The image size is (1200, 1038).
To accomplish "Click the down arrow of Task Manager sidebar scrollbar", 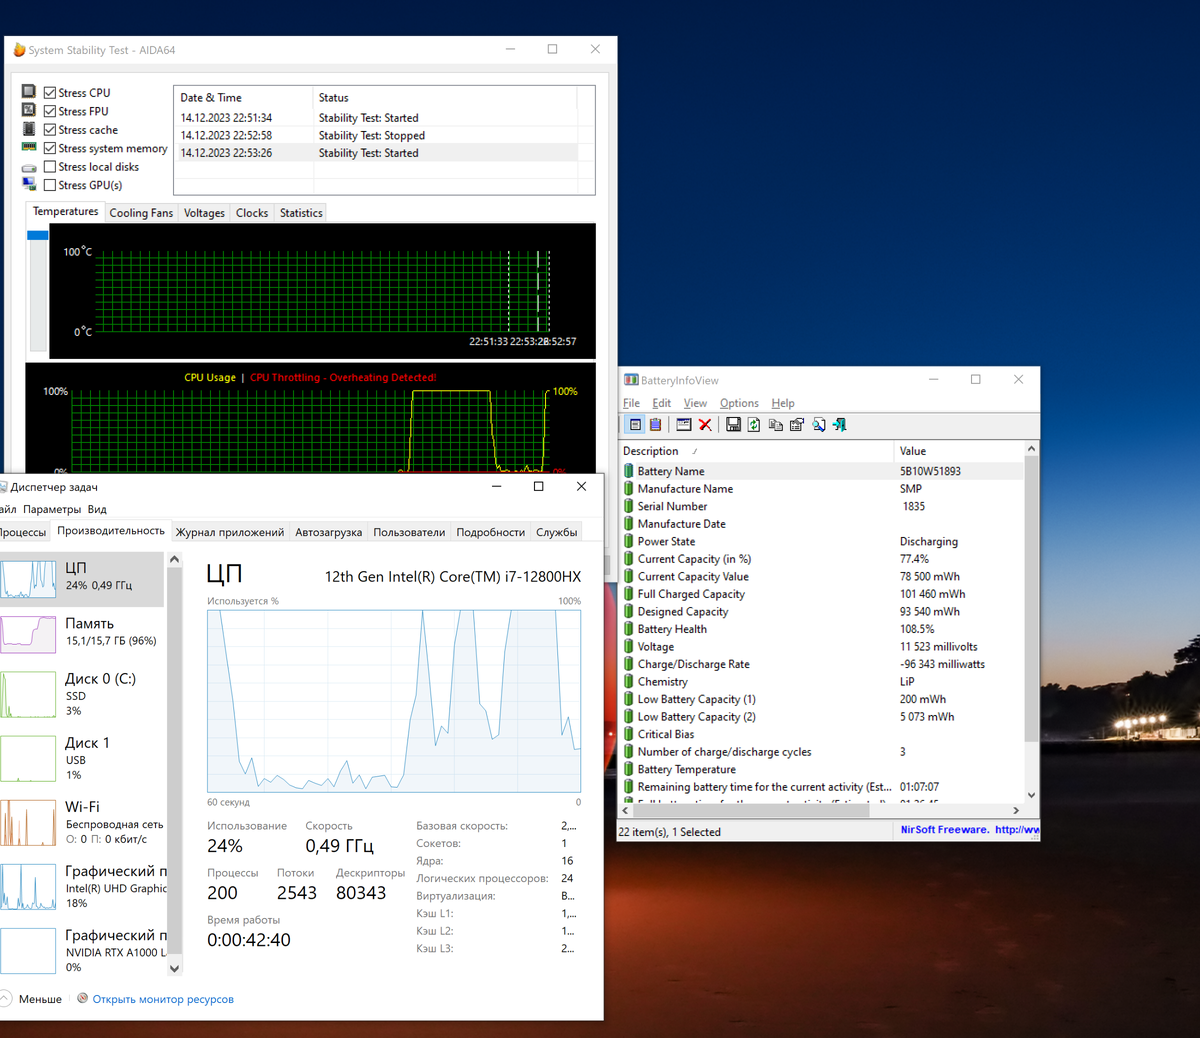I will click(x=174, y=968).
